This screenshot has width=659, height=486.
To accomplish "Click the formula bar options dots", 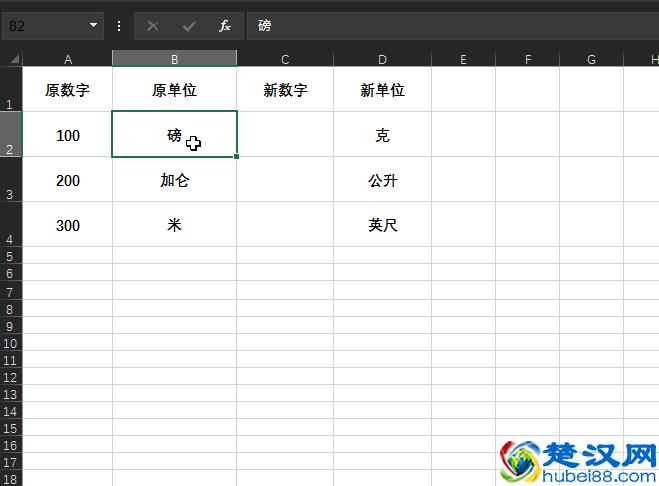I will tap(119, 26).
